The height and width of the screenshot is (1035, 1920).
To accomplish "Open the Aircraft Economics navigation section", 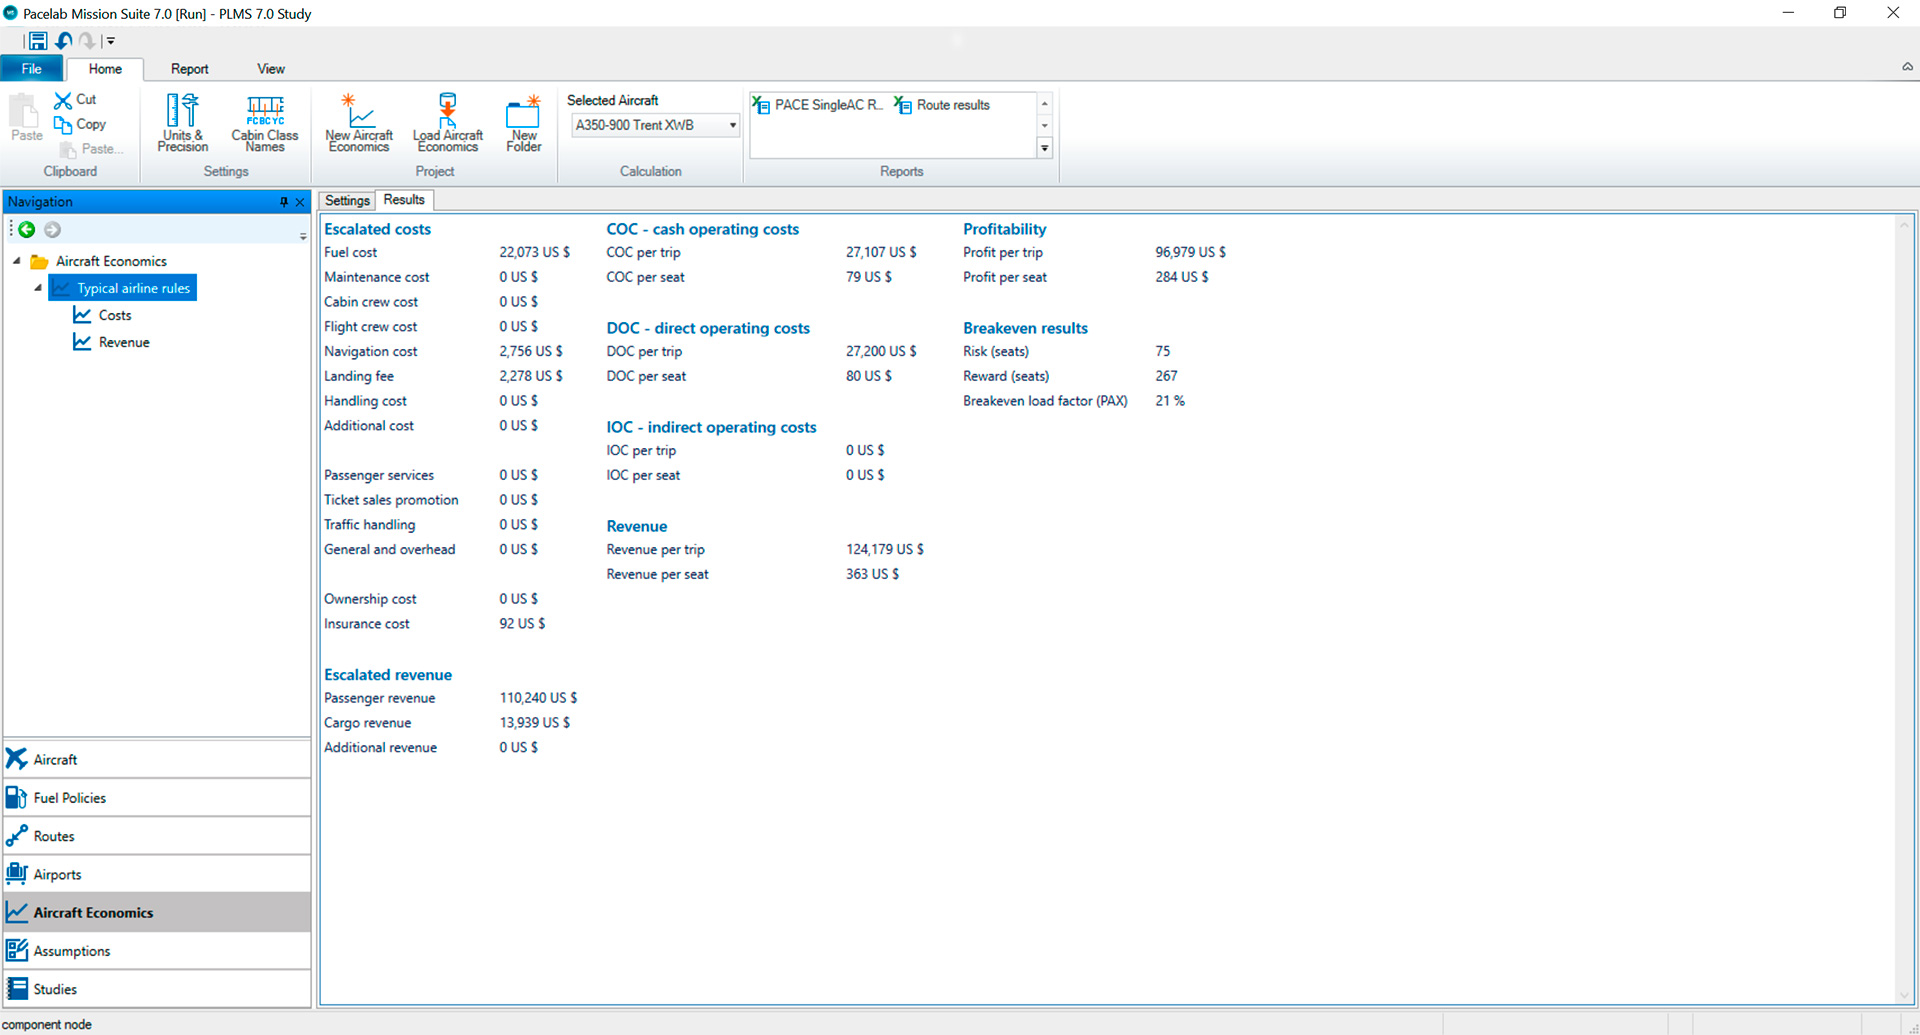I will pos(157,912).
